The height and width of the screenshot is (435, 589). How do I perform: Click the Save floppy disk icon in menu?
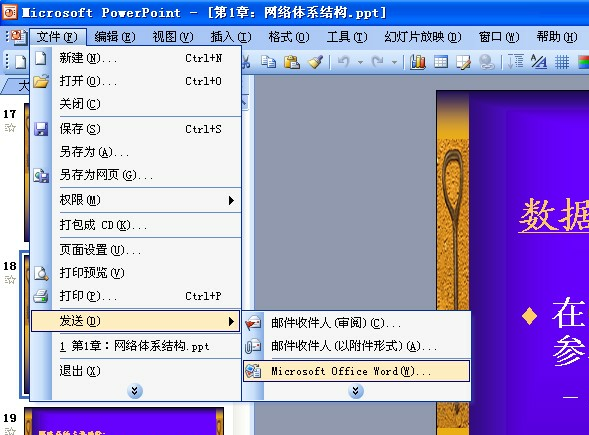41,129
